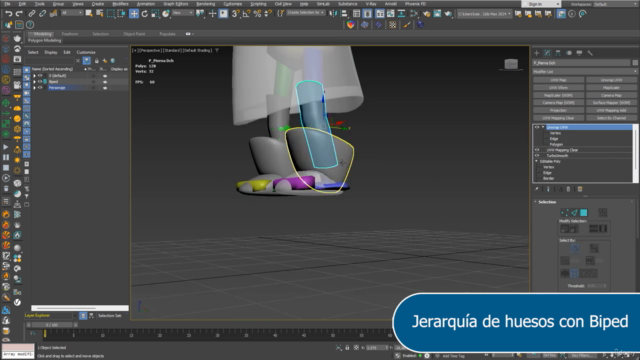Open the Rendering menu
This screenshot has width=640, height=360.
[x=206, y=4]
